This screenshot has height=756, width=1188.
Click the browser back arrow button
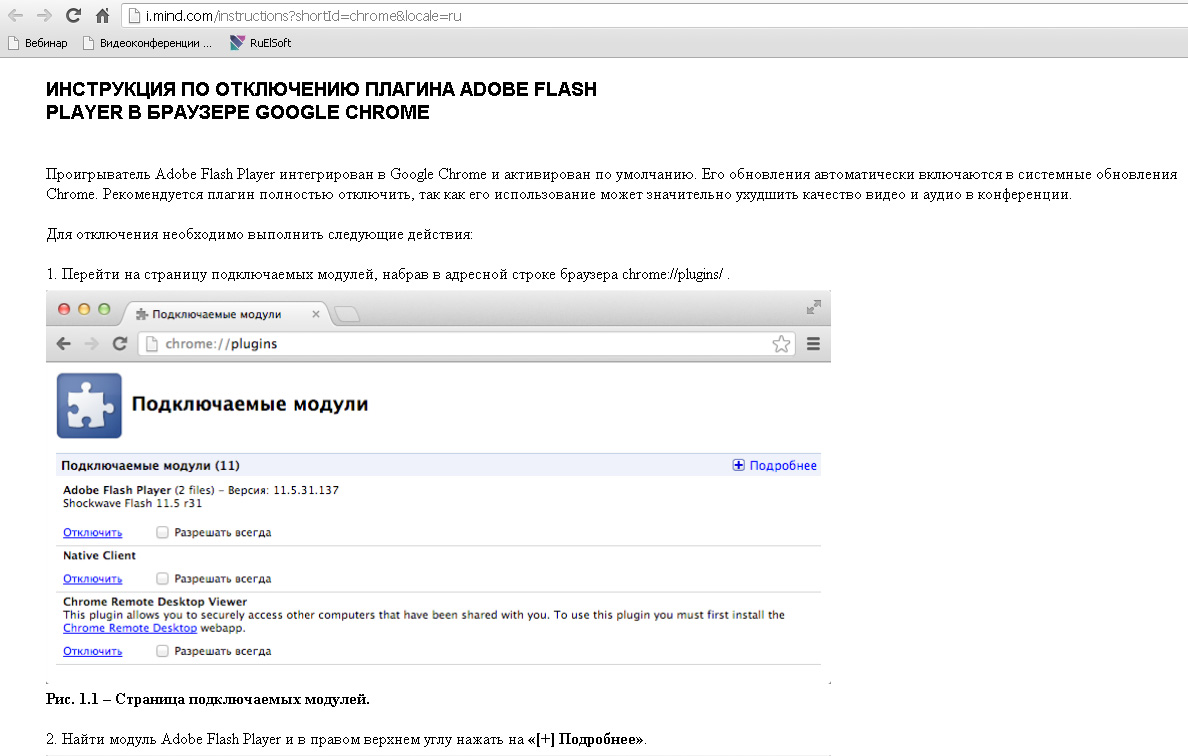tap(15, 15)
